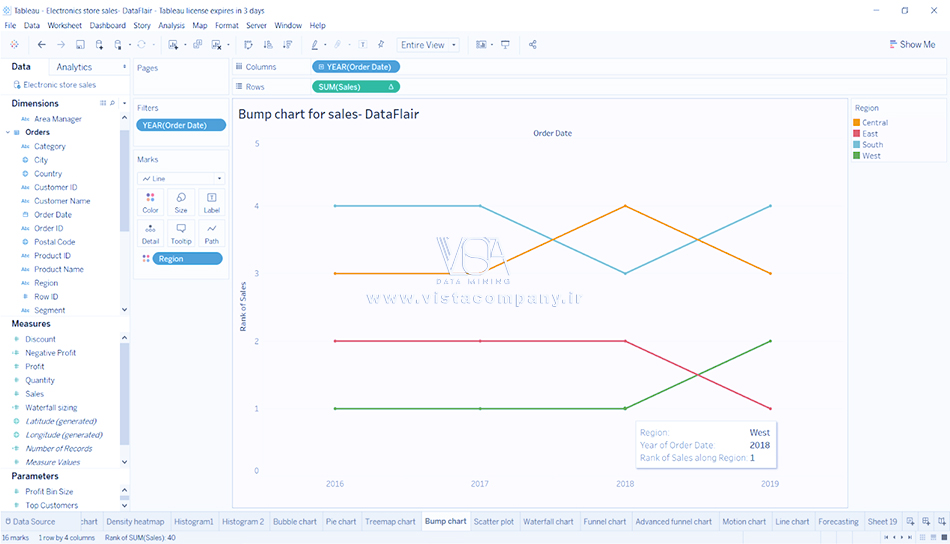Select the Electronic store sales data source
Screen dimensions: 950x544
[x=59, y=85]
